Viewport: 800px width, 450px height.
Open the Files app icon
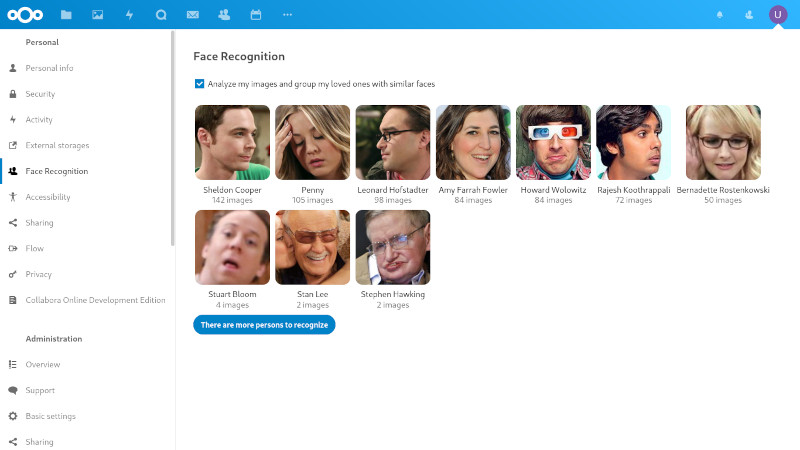point(66,15)
